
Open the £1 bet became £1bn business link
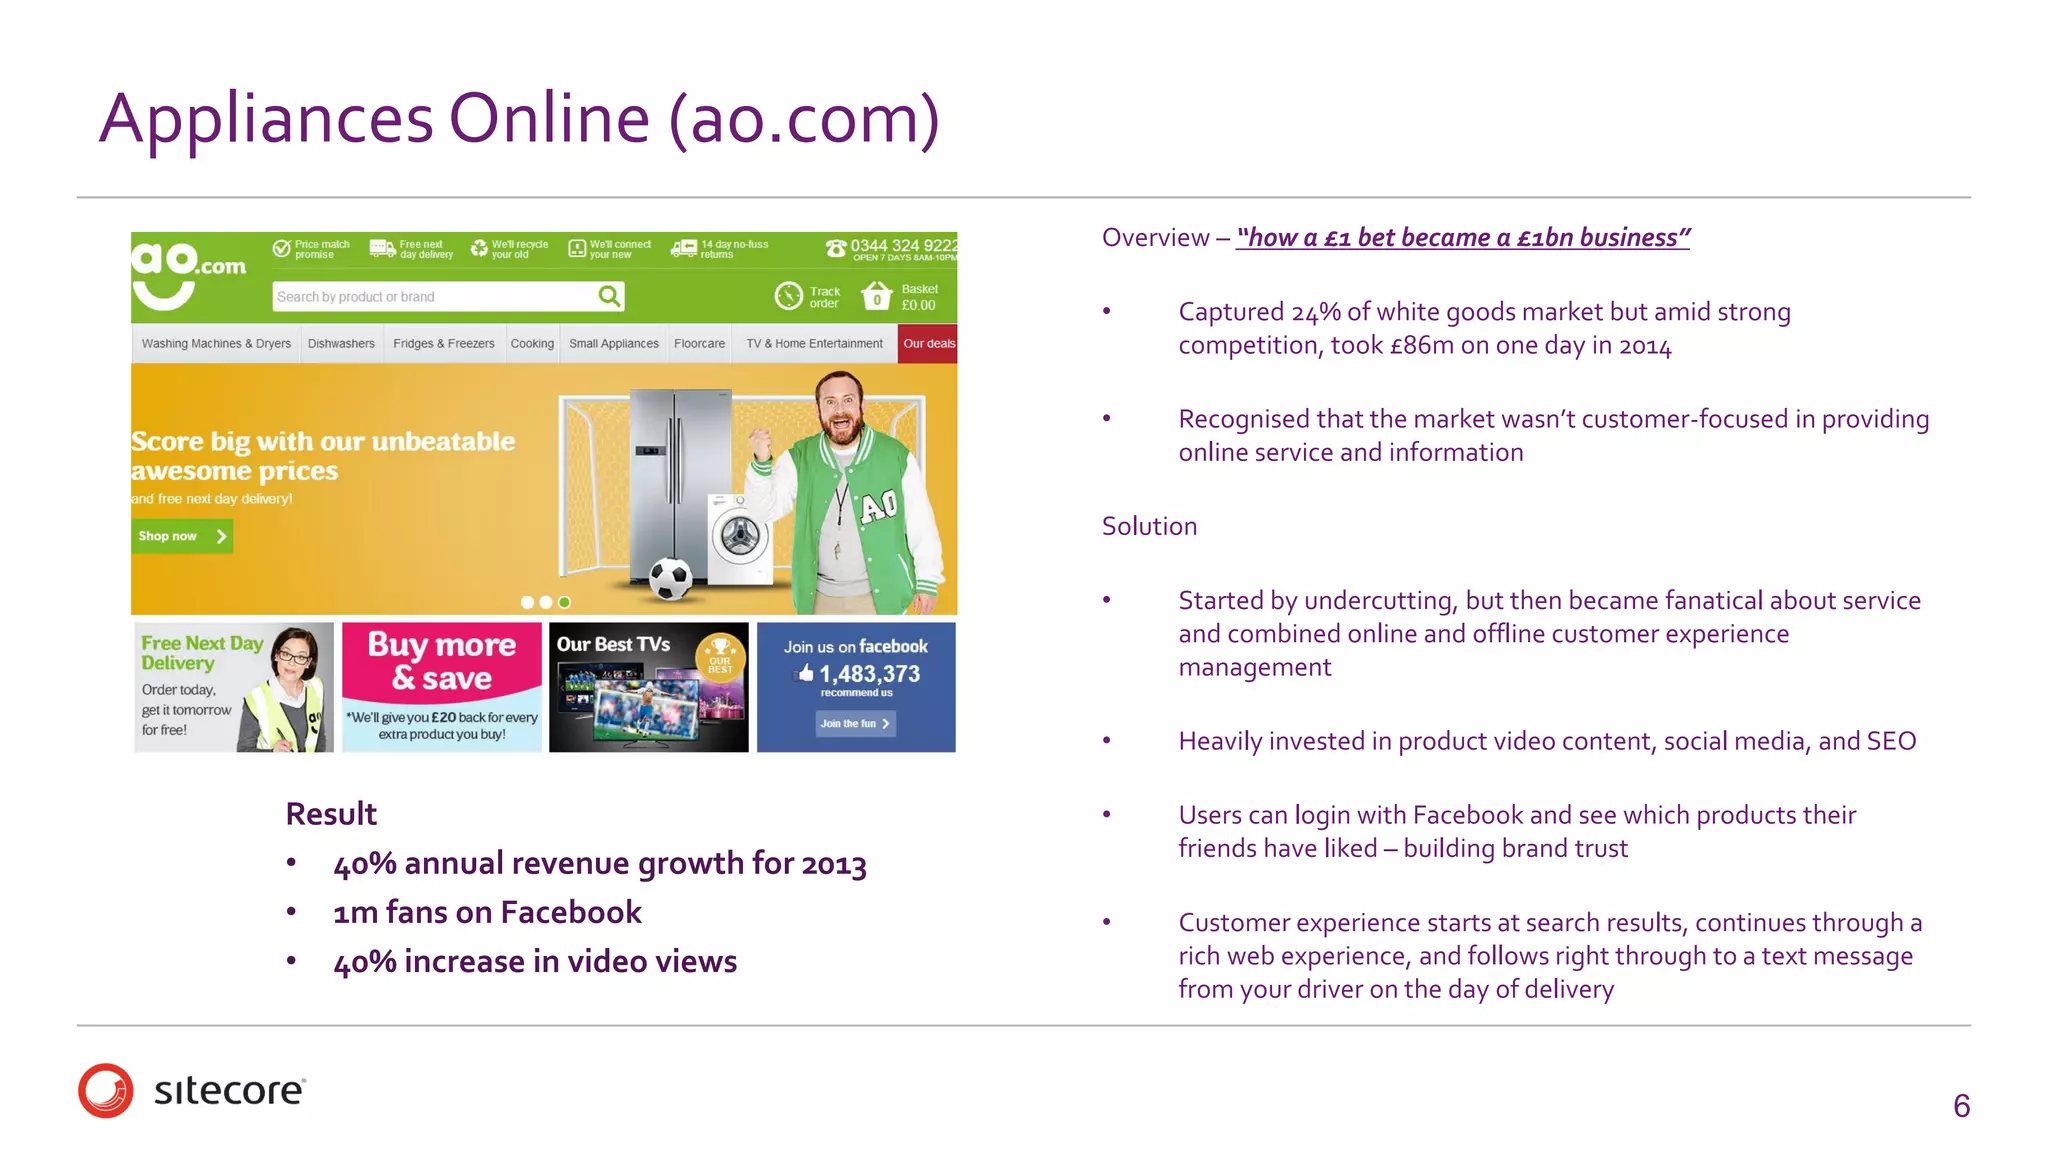click(x=1463, y=238)
